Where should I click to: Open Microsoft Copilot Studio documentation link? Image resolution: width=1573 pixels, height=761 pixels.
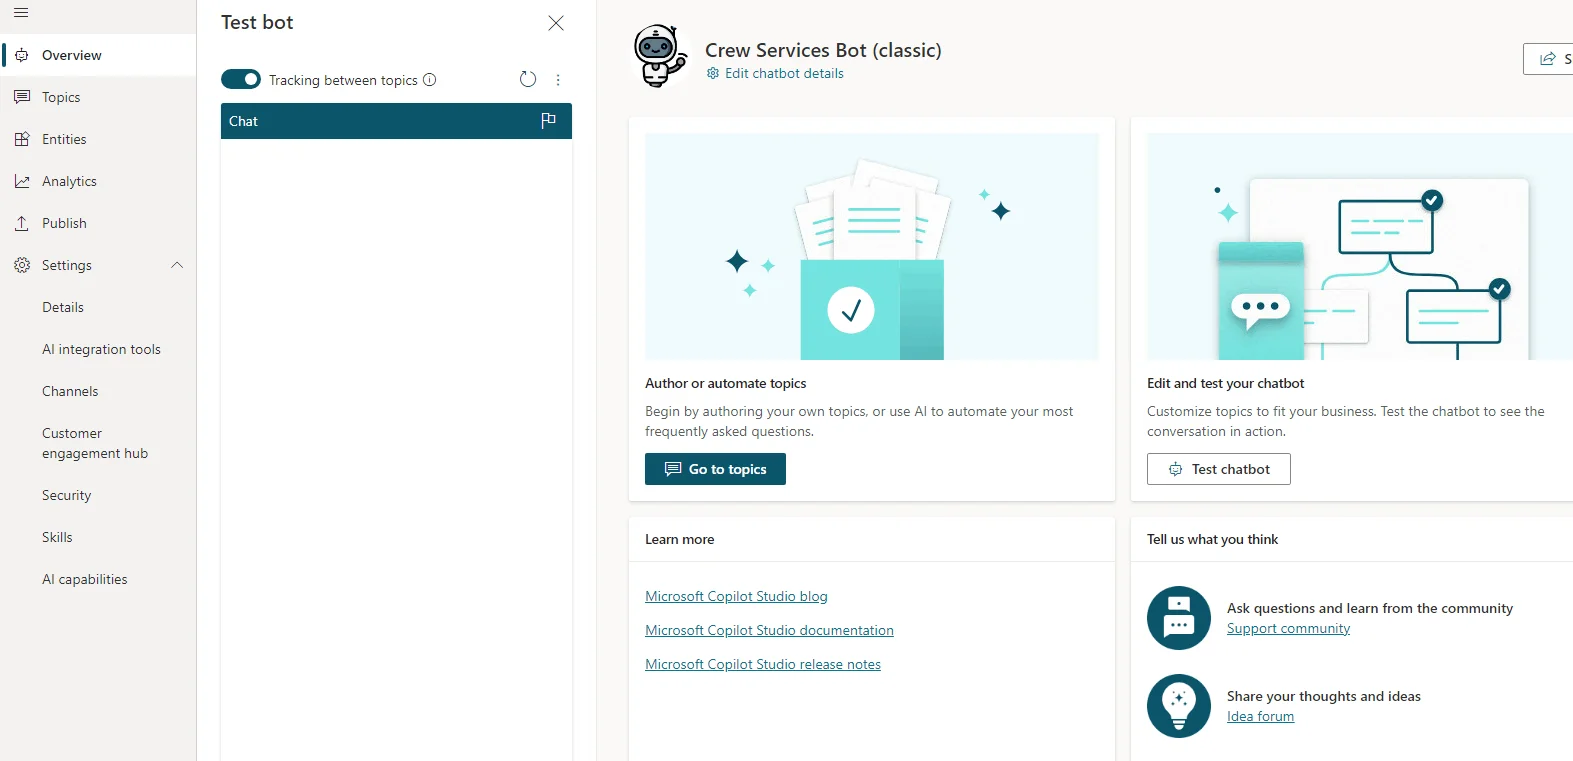pyautogui.click(x=769, y=630)
